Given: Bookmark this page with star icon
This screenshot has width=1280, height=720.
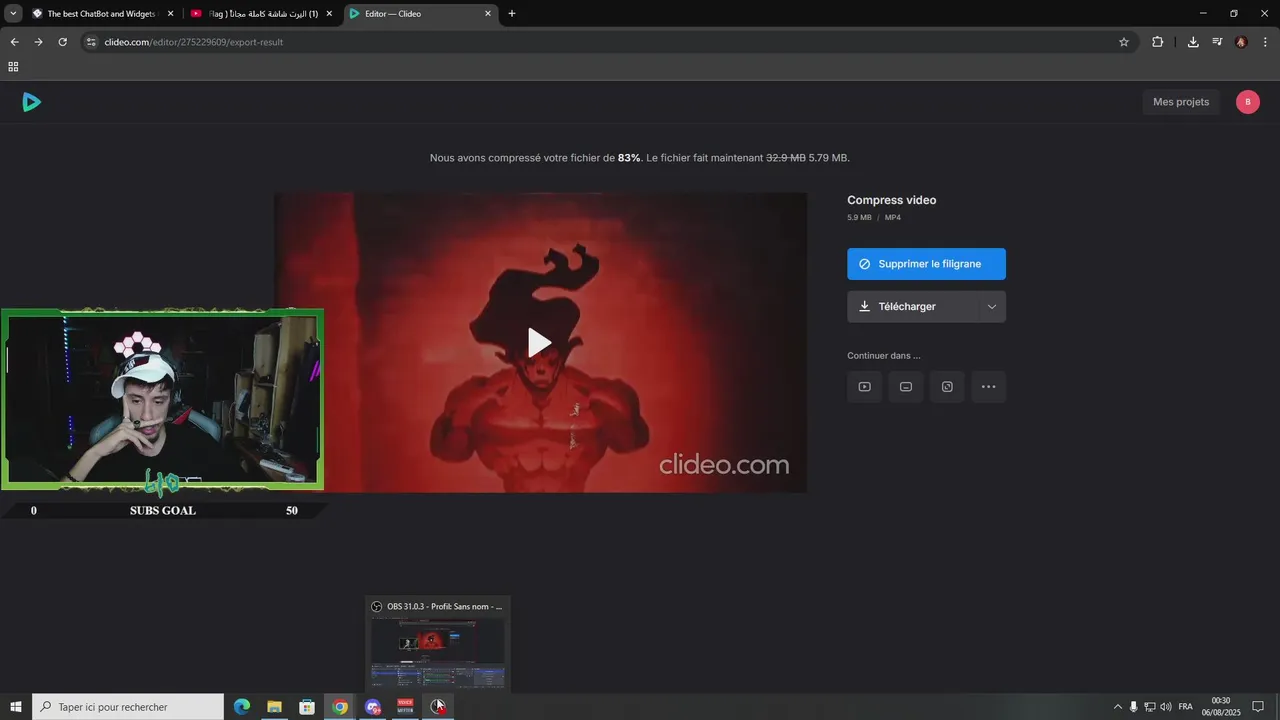Looking at the screenshot, I should pyautogui.click(x=1124, y=42).
